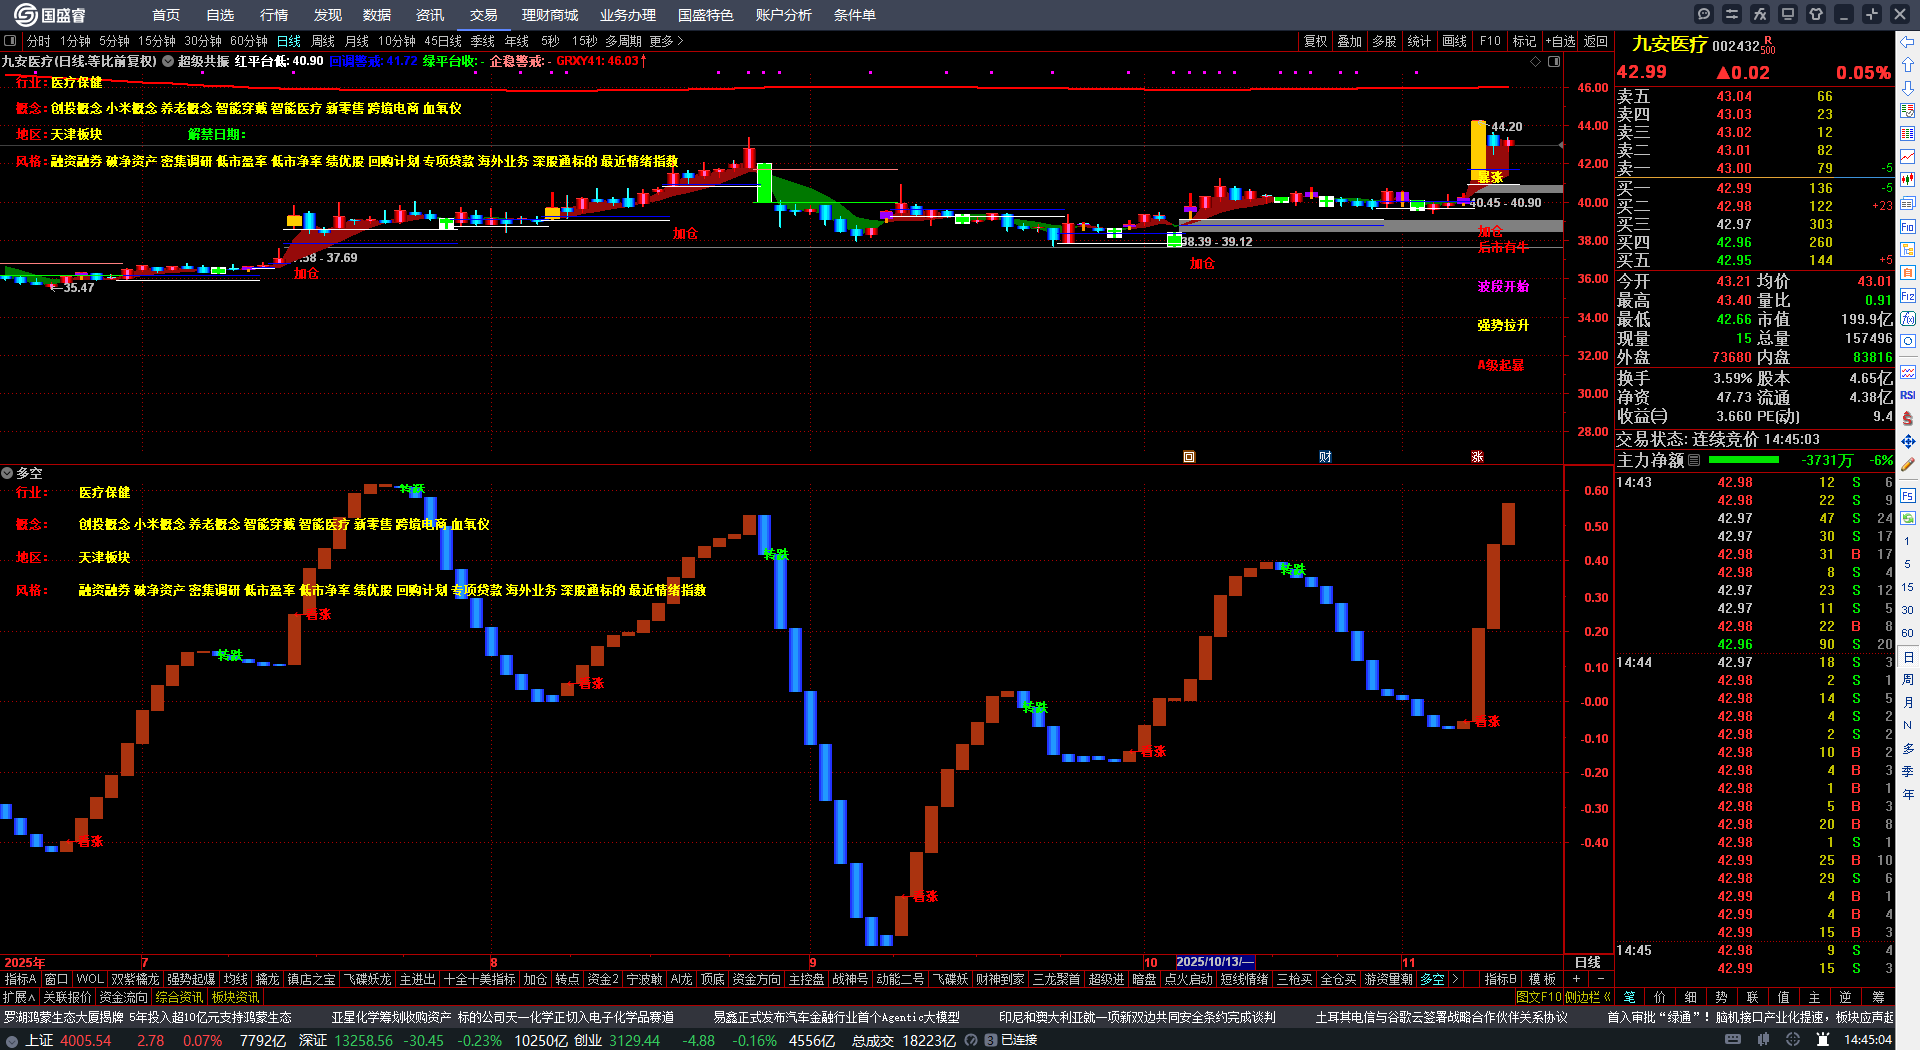Toggle 统计 statistics mode
Image resolution: width=1920 pixels, height=1050 pixels.
[1419, 41]
